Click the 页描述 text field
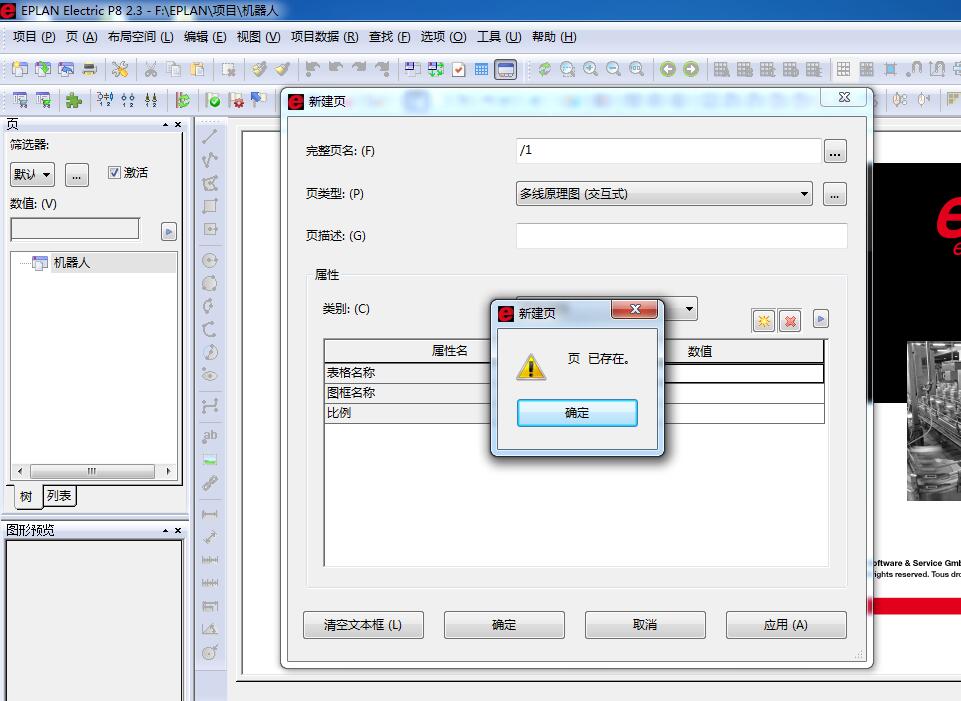 click(681, 236)
